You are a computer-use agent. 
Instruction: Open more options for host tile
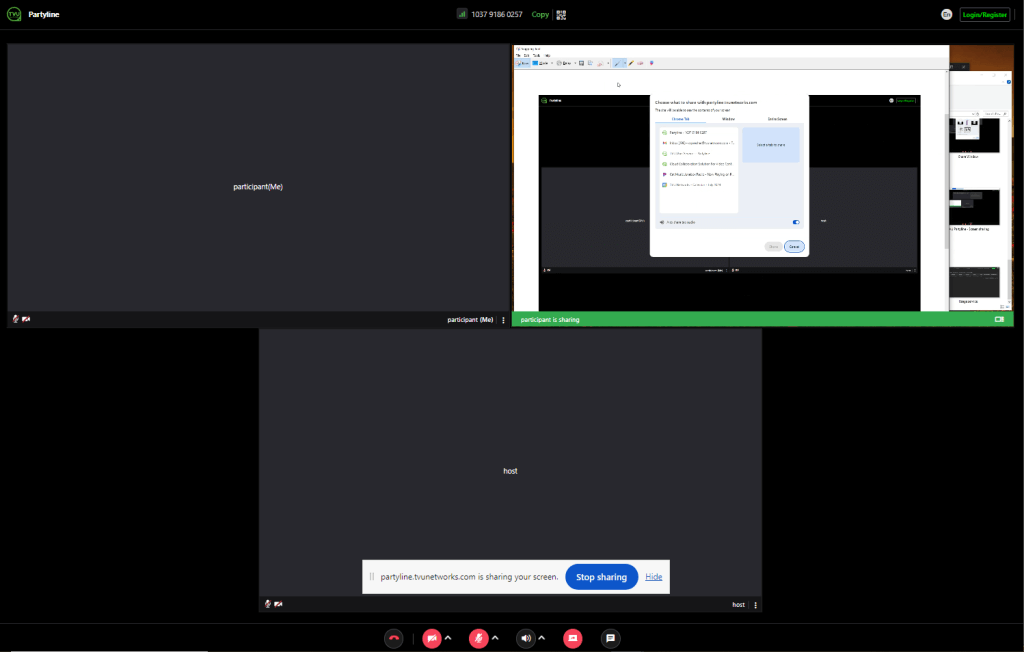click(756, 605)
